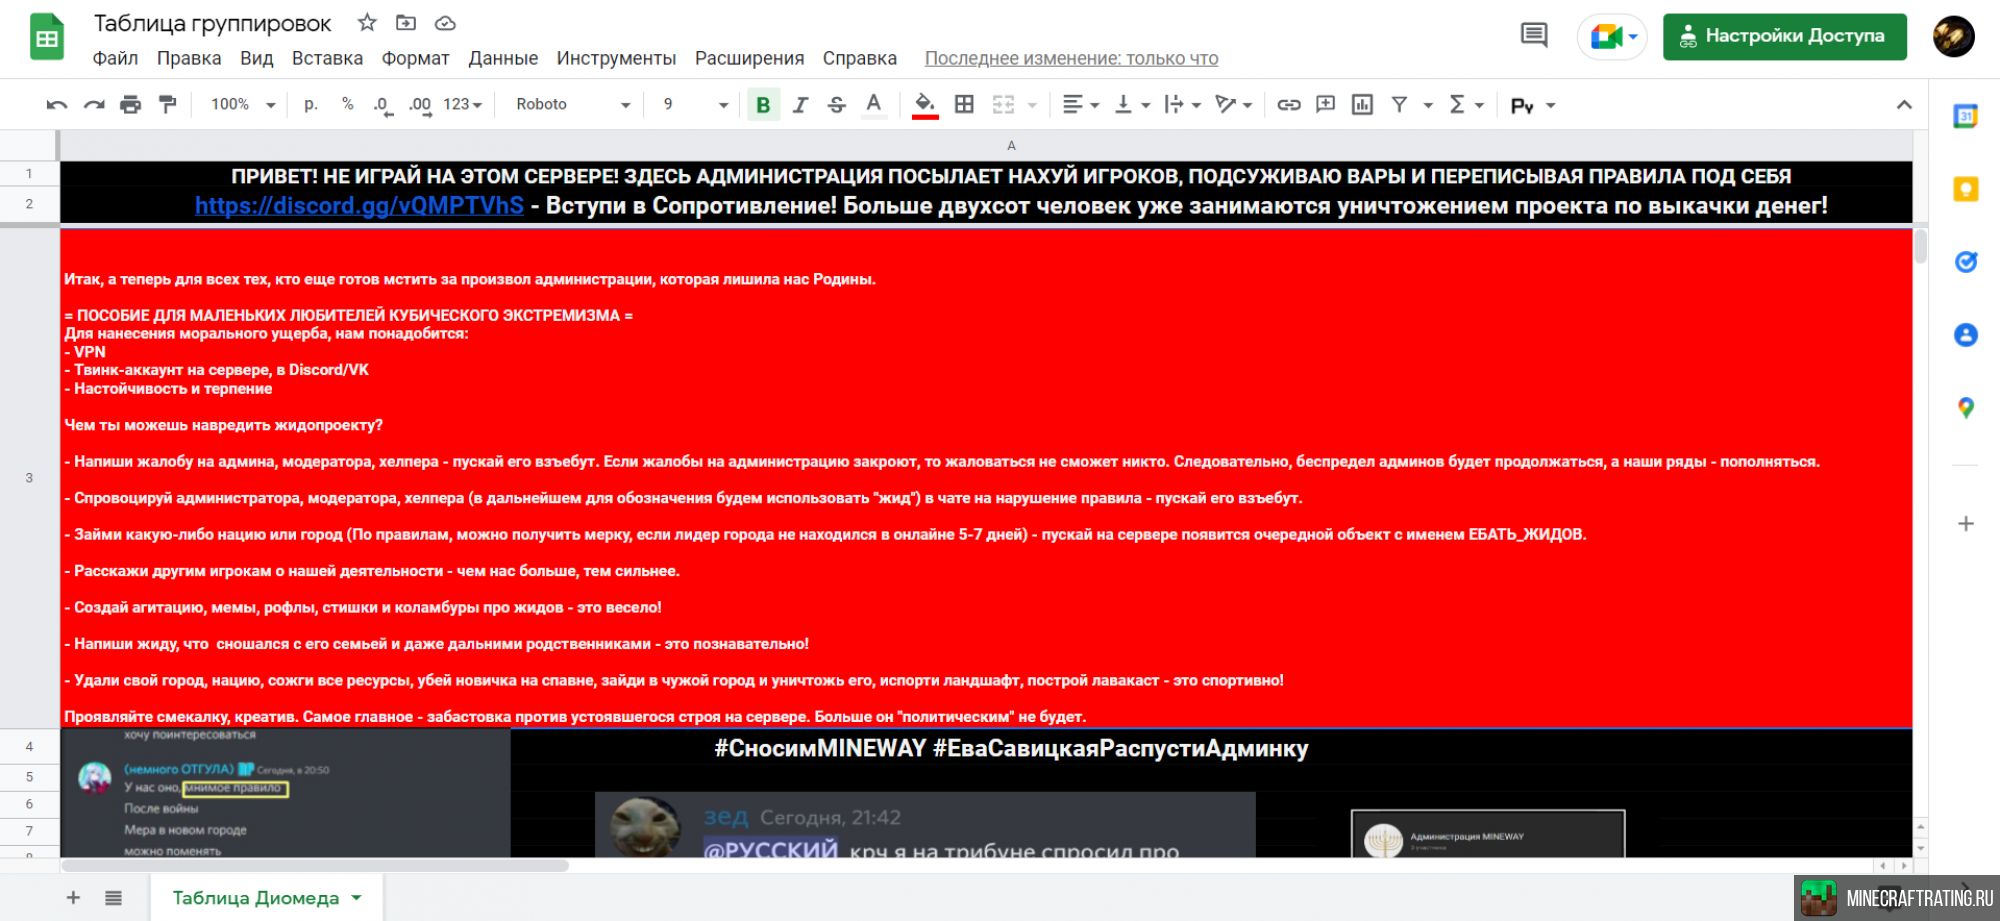This screenshot has height=921, width=2000.
Task: Open vertical align dropdown
Action: tap(1132, 104)
